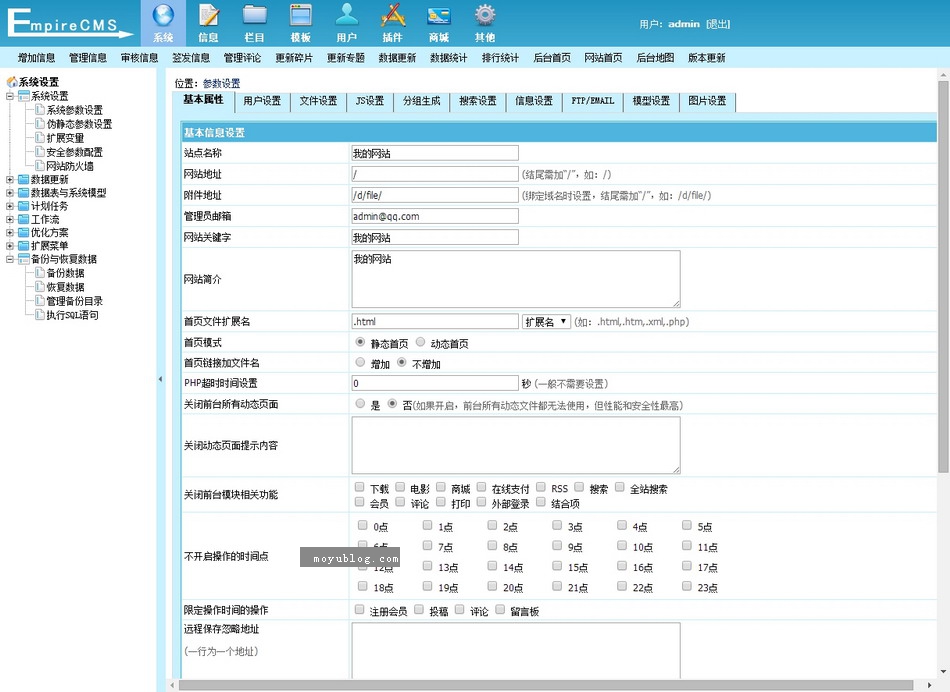Viewport: 950px width, 692px height.
Task: Open the 系统 globe icon
Action: [163, 16]
